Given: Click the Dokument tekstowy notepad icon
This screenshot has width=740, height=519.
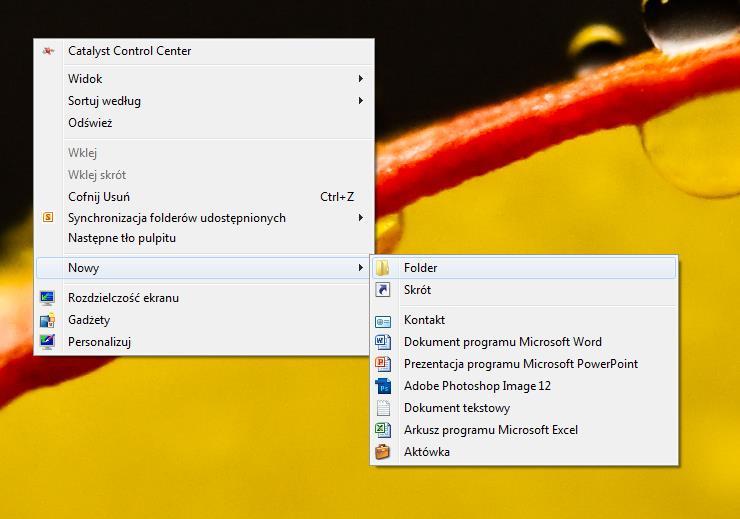Looking at the screenshot, I should 383,408.
